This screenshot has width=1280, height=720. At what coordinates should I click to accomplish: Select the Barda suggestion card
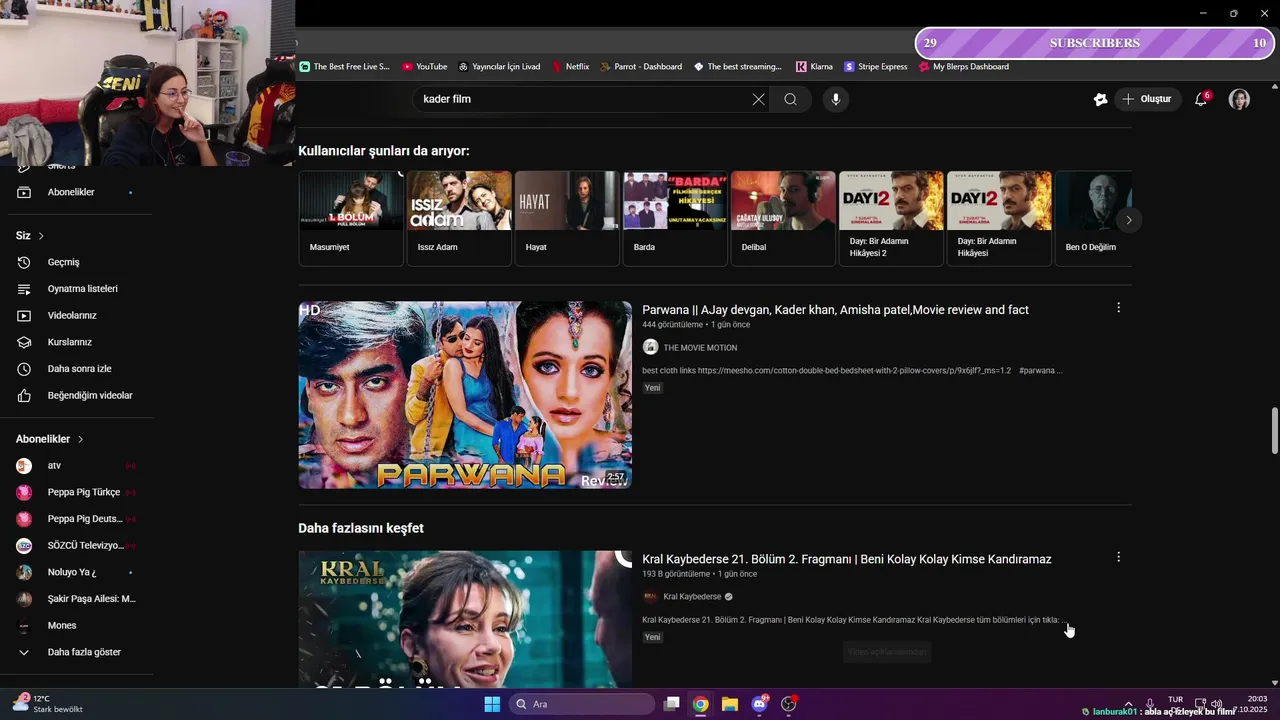[675, 218]
